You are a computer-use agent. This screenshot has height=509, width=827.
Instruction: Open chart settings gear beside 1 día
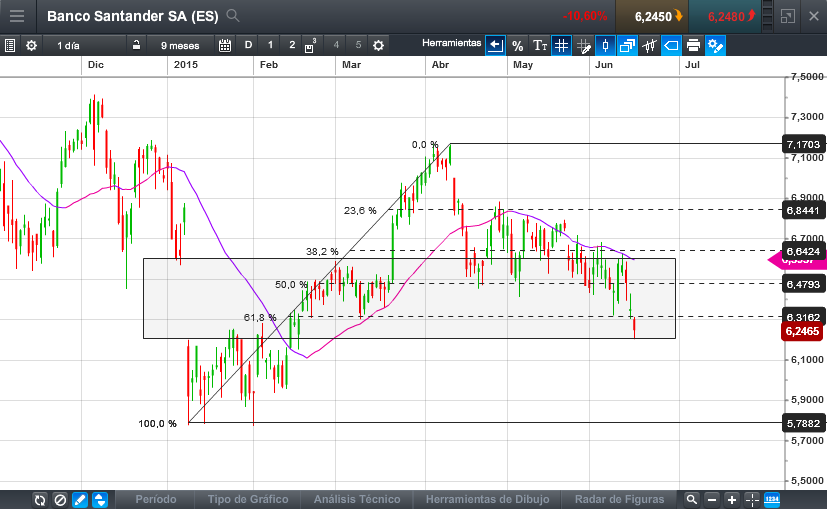coord(32,45)
